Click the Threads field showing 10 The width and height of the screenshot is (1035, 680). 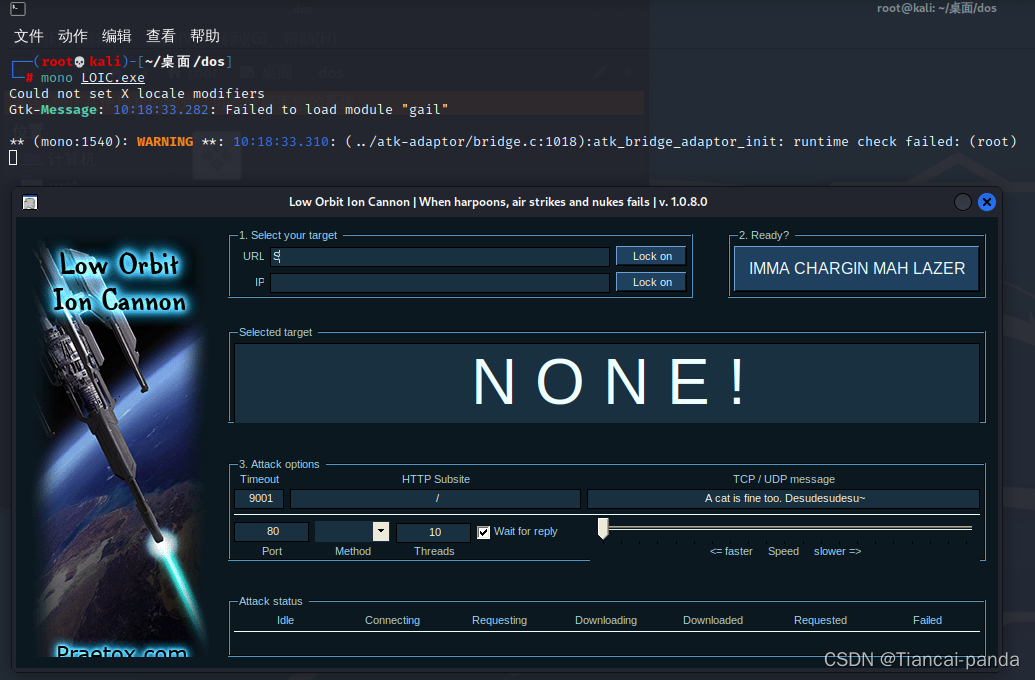[434, 532]
